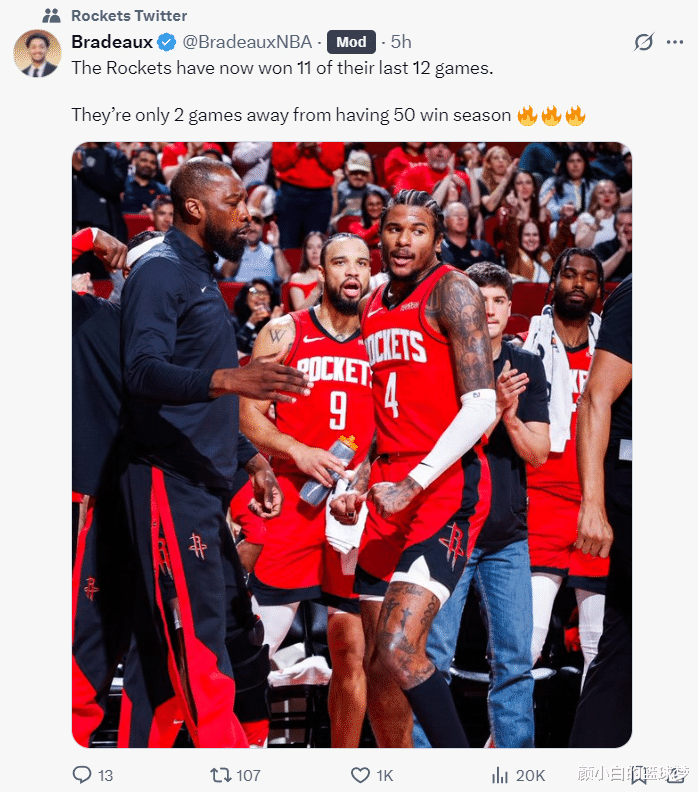This screenshot has width=698, height=792.
Task: Open view analytics bar chart icon
Action: coord(500,775)
